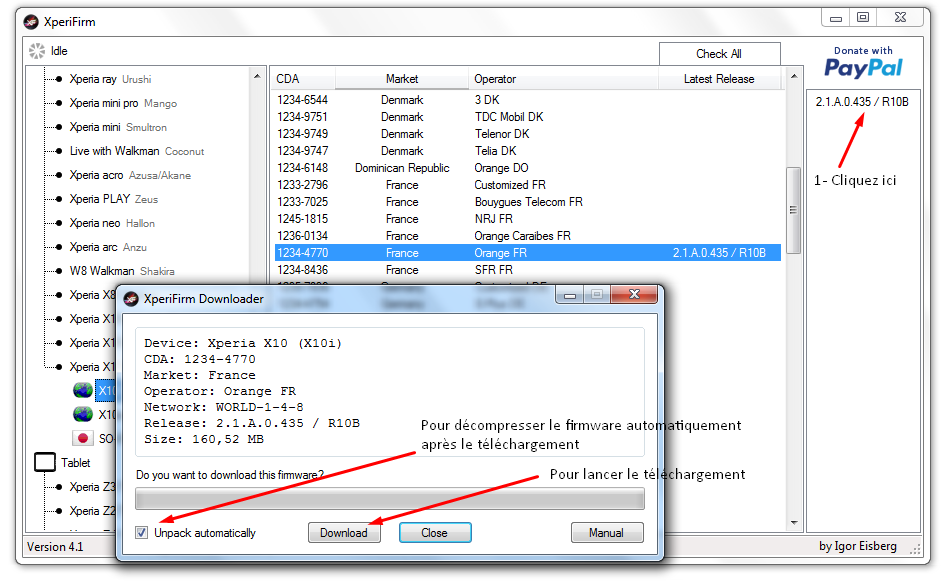Viewport: 946px width, 581px height.
Task: Click the globe icon of the selected X10 variant
Action: click(x=83, y=390)
